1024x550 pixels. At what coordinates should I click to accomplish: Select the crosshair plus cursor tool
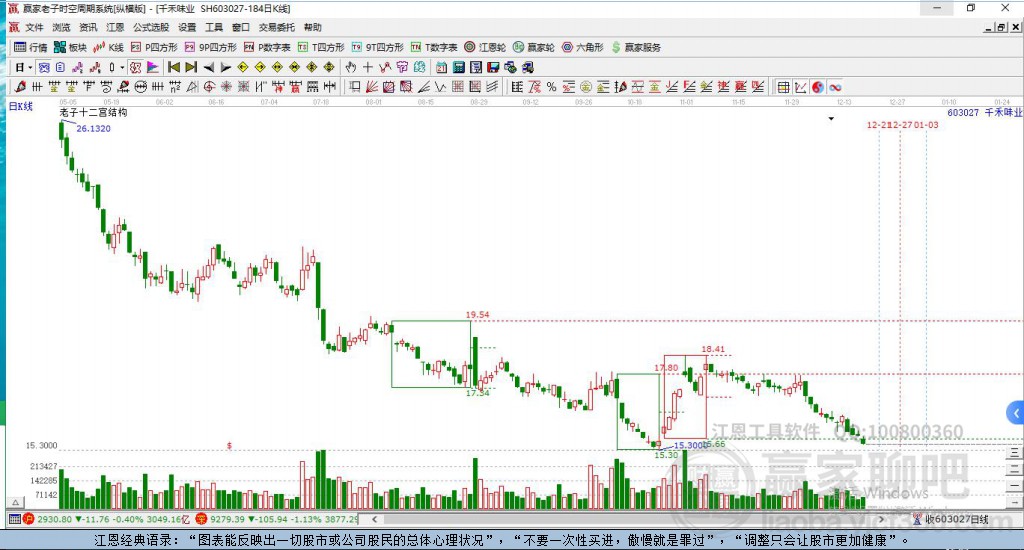click(x=368, y=67)
